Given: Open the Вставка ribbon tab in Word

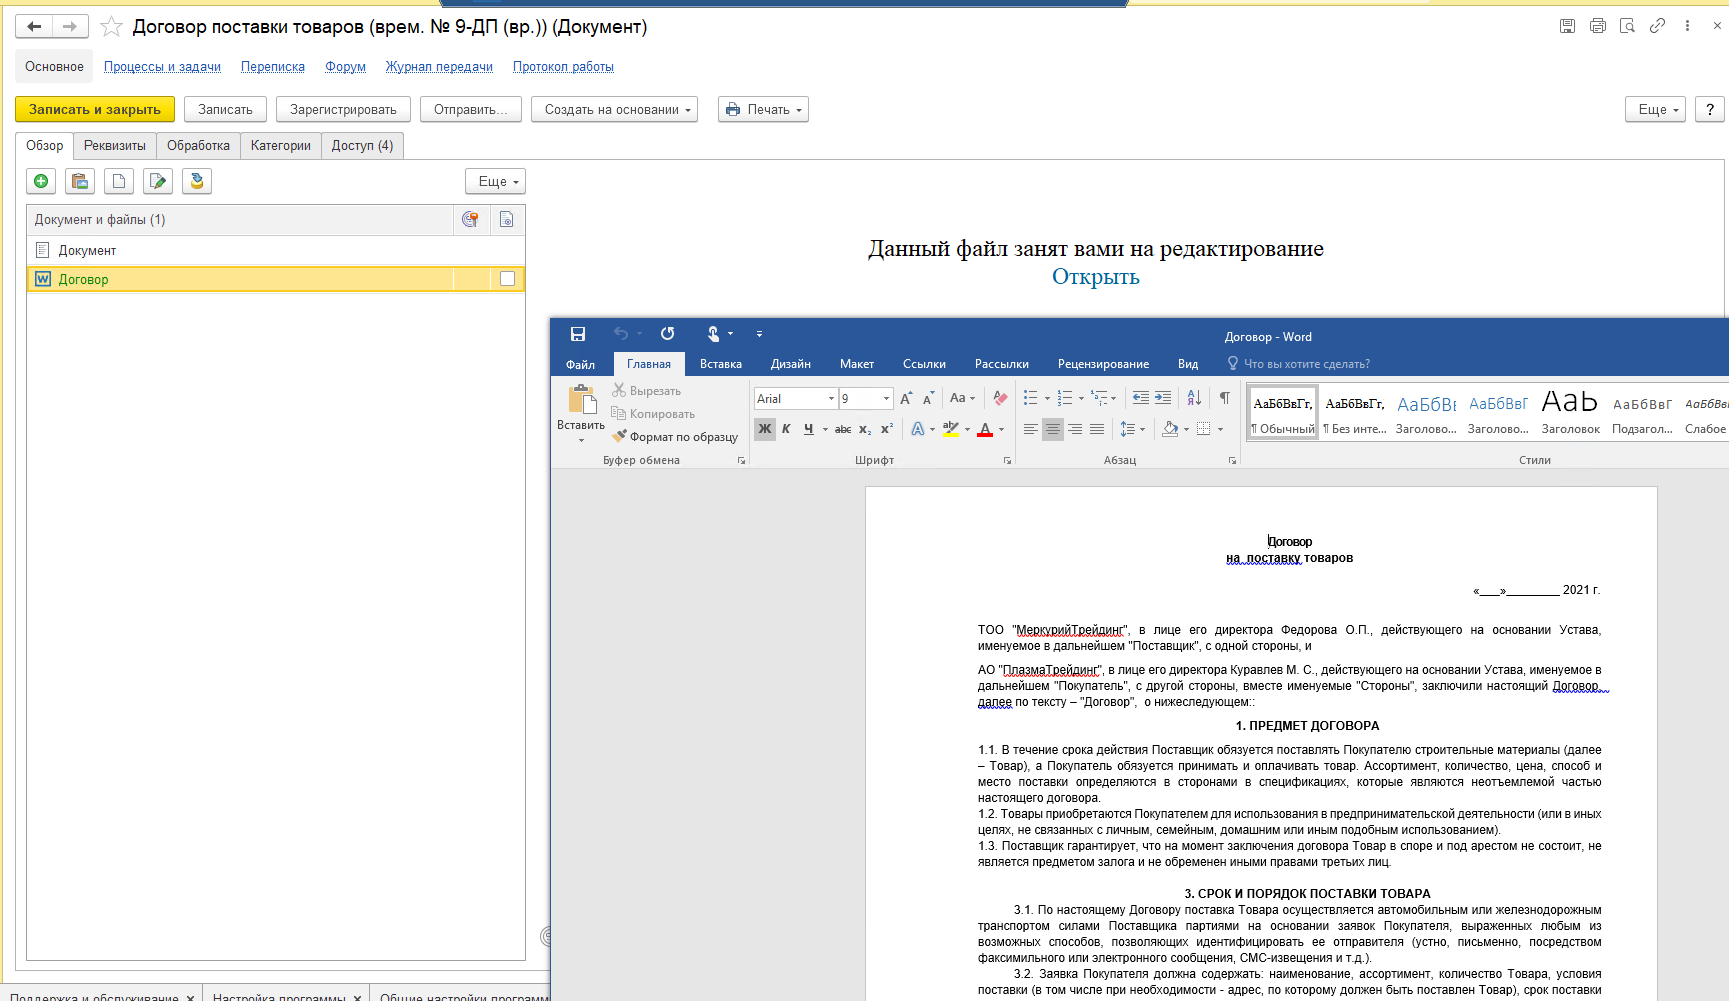Looking at the screenshot, I should tap(720, 364).
